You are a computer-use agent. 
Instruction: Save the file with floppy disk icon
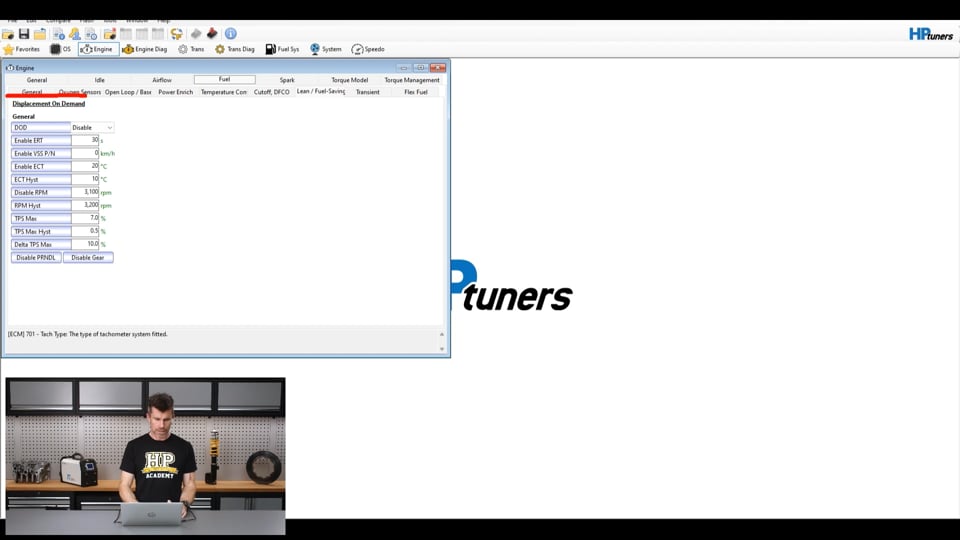click(x=24, y=34)
